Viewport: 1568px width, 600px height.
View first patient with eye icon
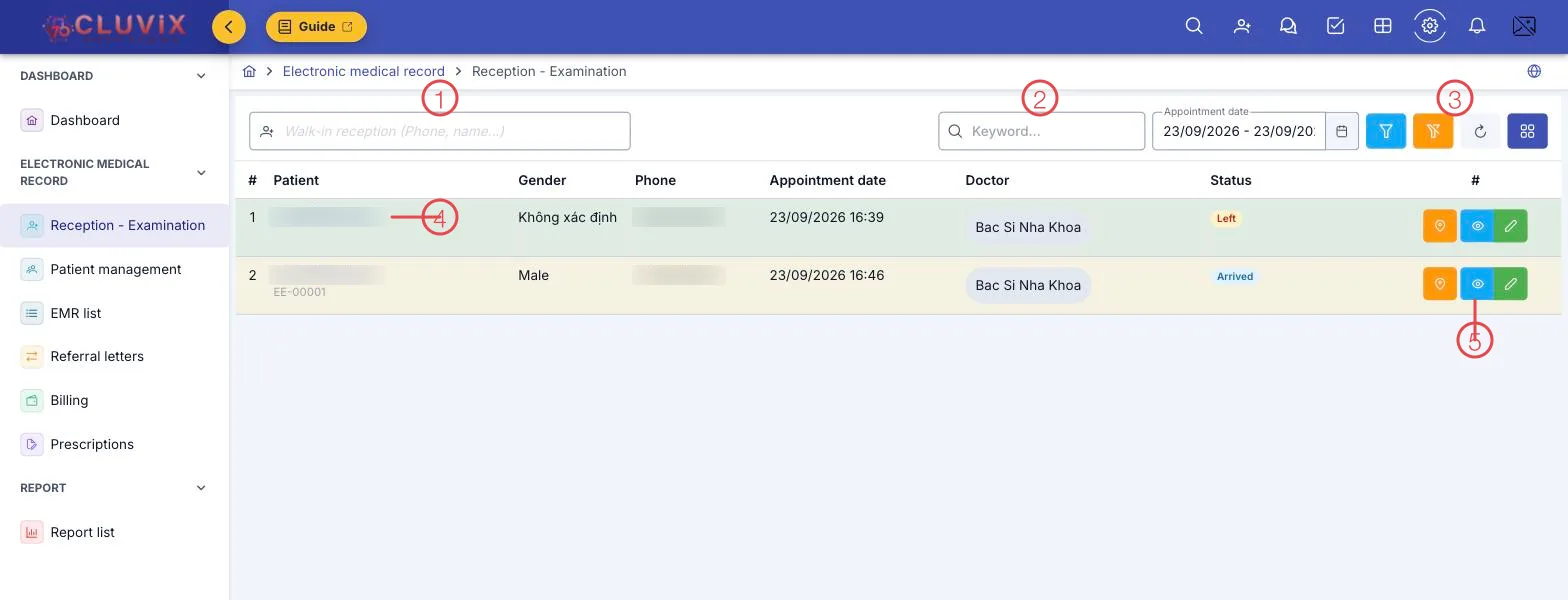pyautogui.click(x=1477, y=226)
